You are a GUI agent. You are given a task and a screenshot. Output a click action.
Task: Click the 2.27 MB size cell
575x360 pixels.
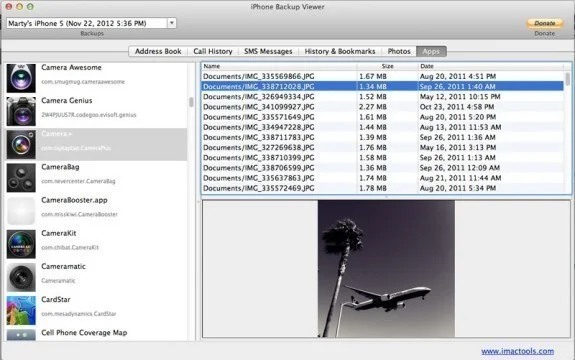(373, 107)
